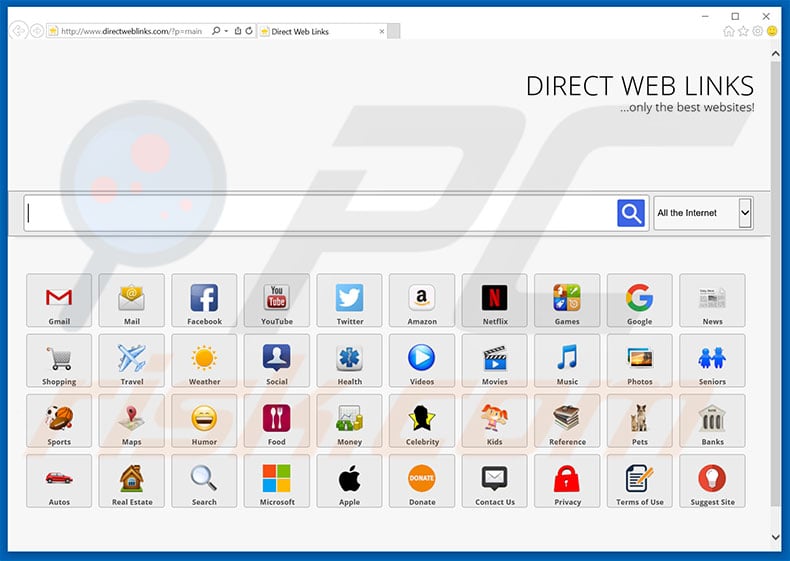This screenshot has height=561, width=790.
Task: Open the Kids tile
Action: tap(494, 421)
